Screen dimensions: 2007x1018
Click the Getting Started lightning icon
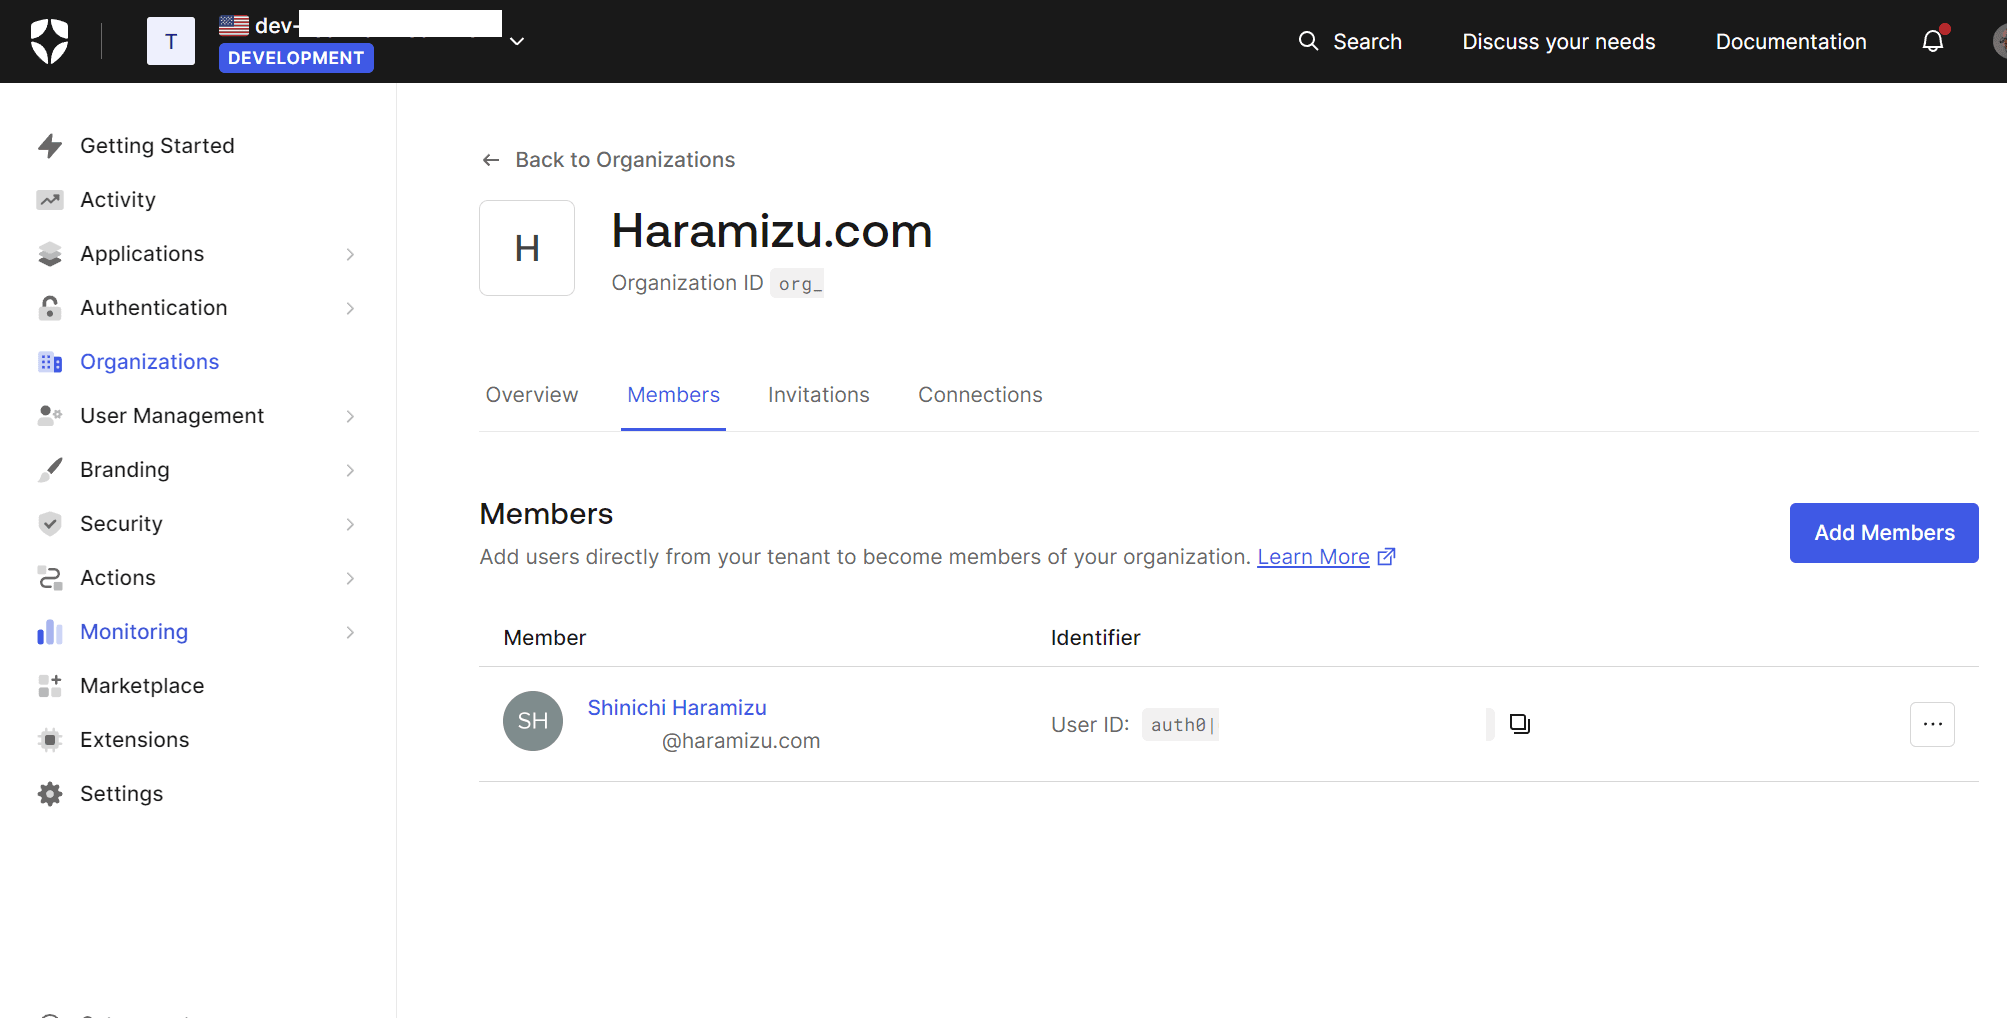click(50, 146)
